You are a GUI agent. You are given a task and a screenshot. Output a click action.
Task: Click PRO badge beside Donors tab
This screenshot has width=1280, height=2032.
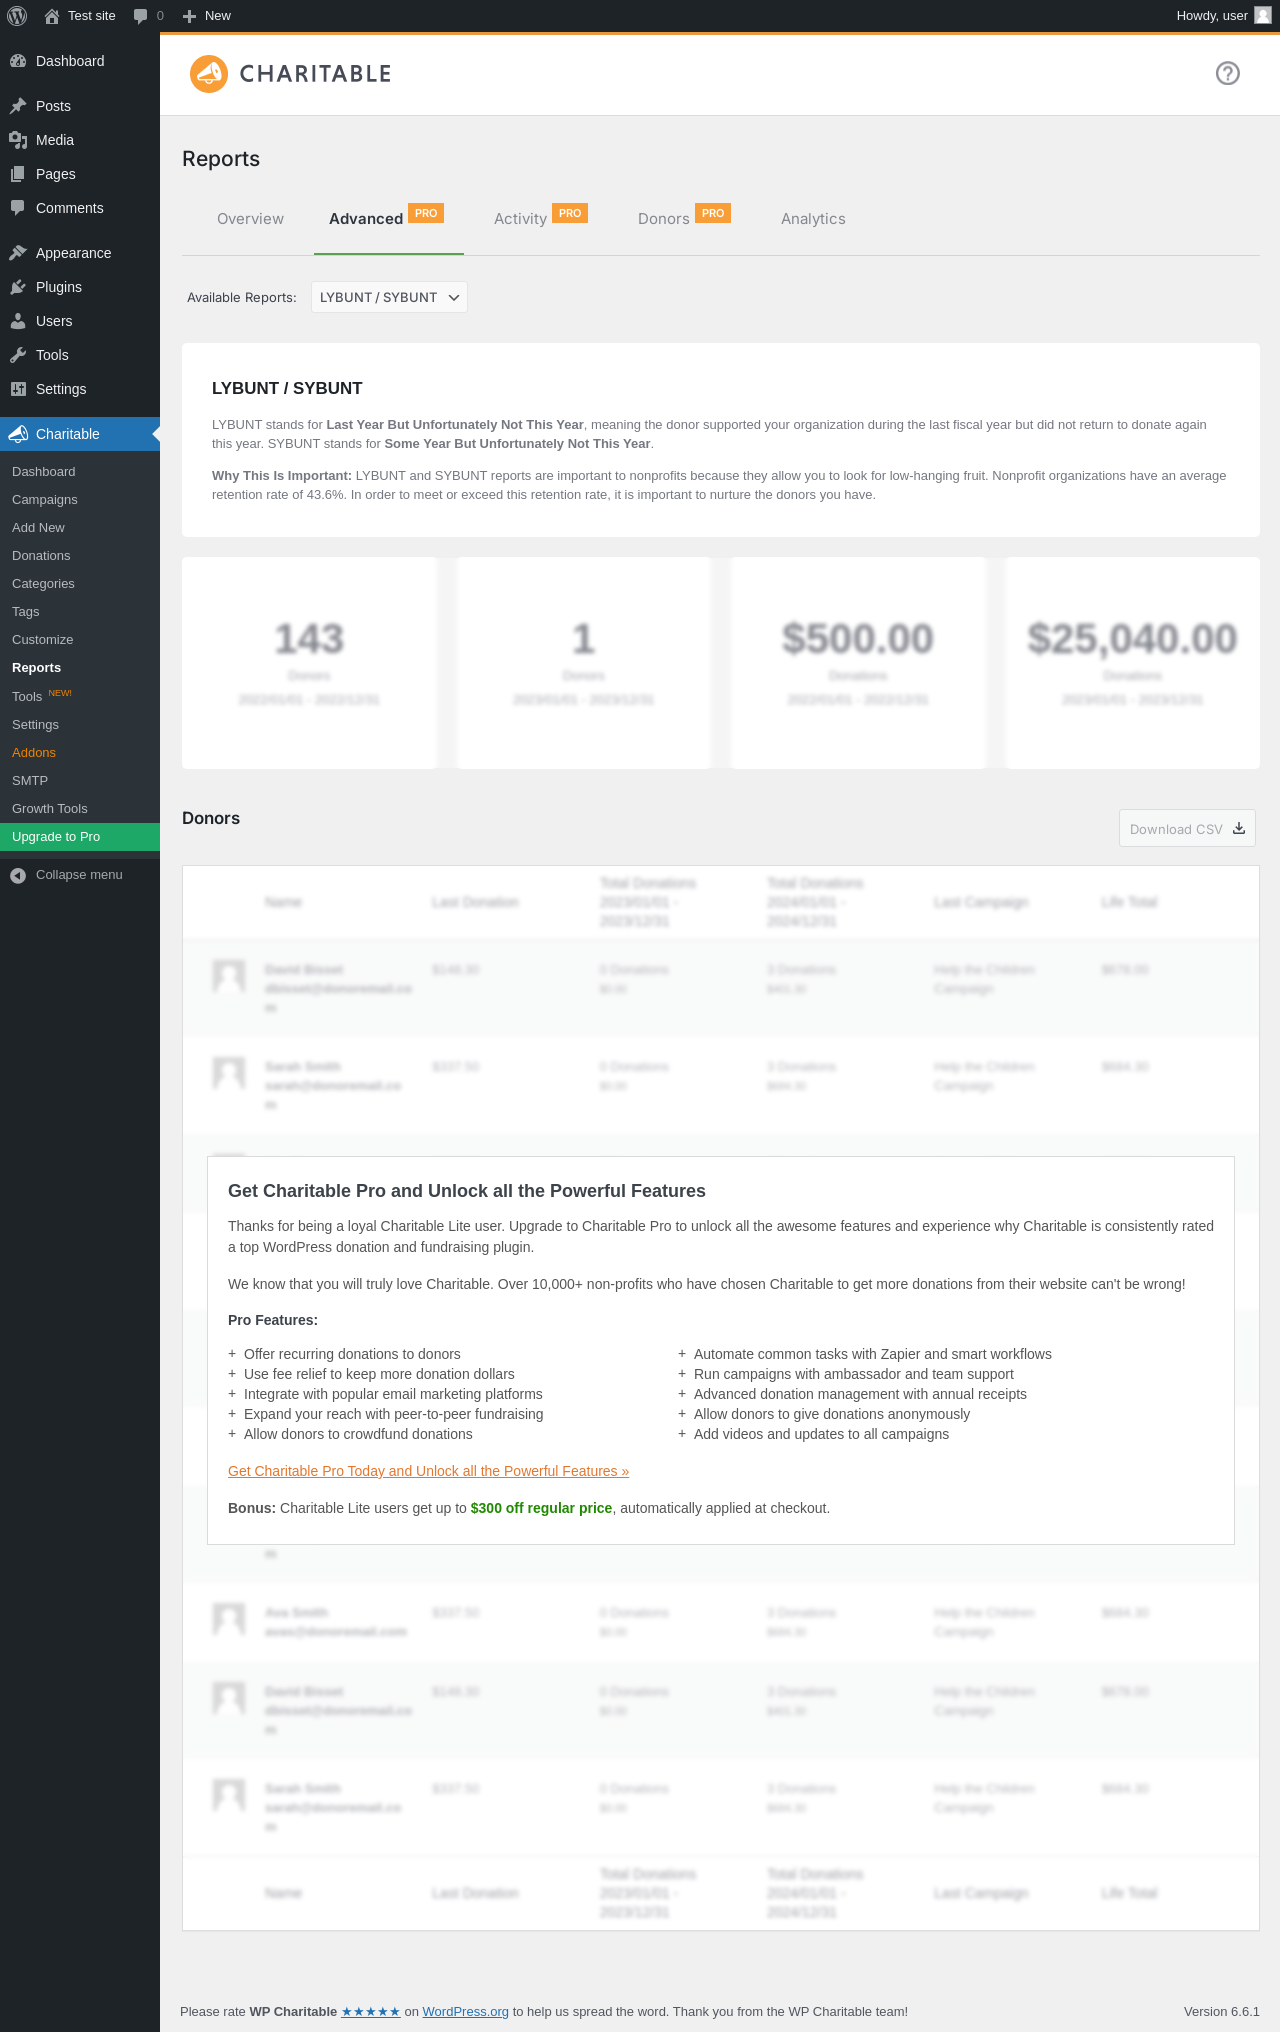(x=713, y=213)
